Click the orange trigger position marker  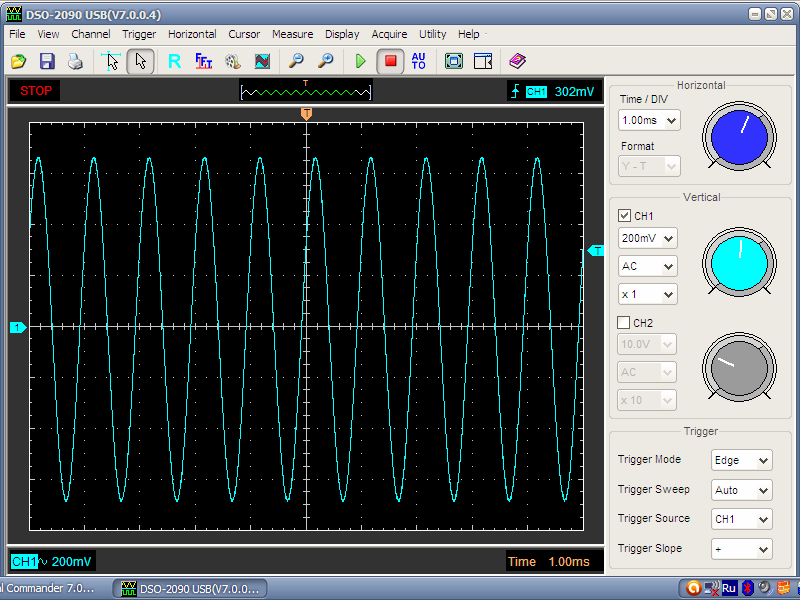[x=306, y=114]
